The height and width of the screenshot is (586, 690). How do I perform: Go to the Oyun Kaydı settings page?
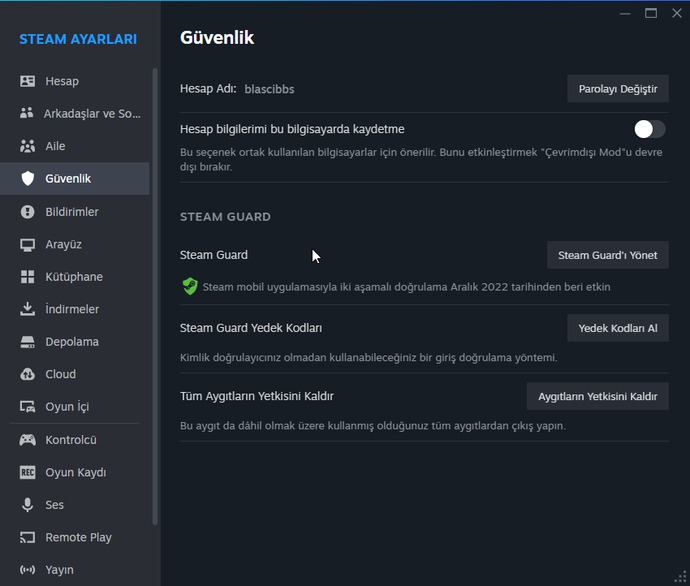75,472
